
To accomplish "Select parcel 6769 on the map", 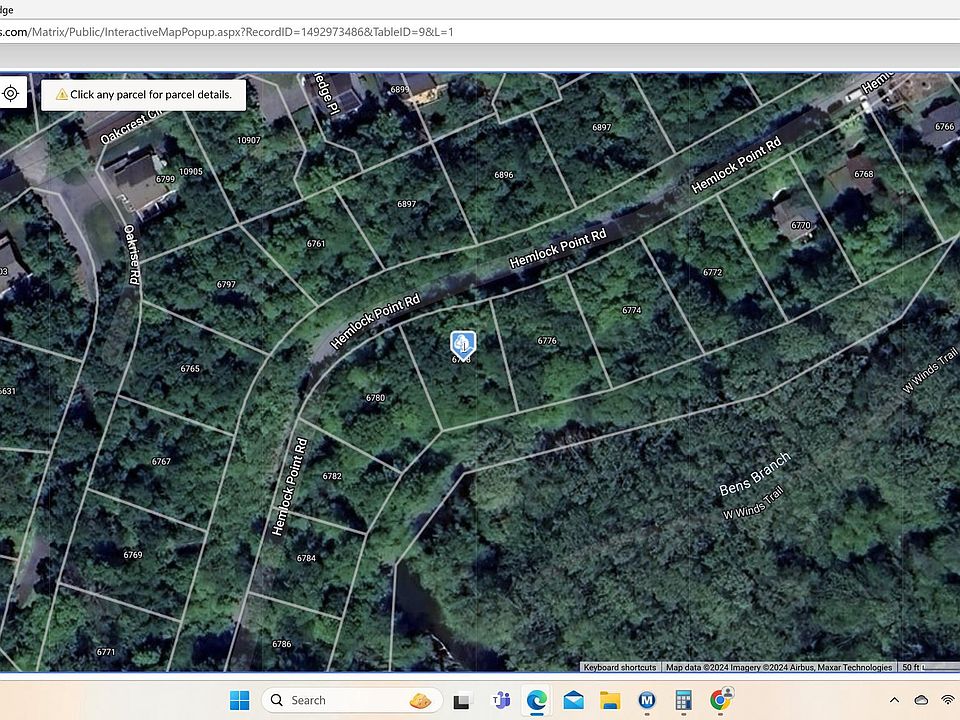I will pos(133,555).
